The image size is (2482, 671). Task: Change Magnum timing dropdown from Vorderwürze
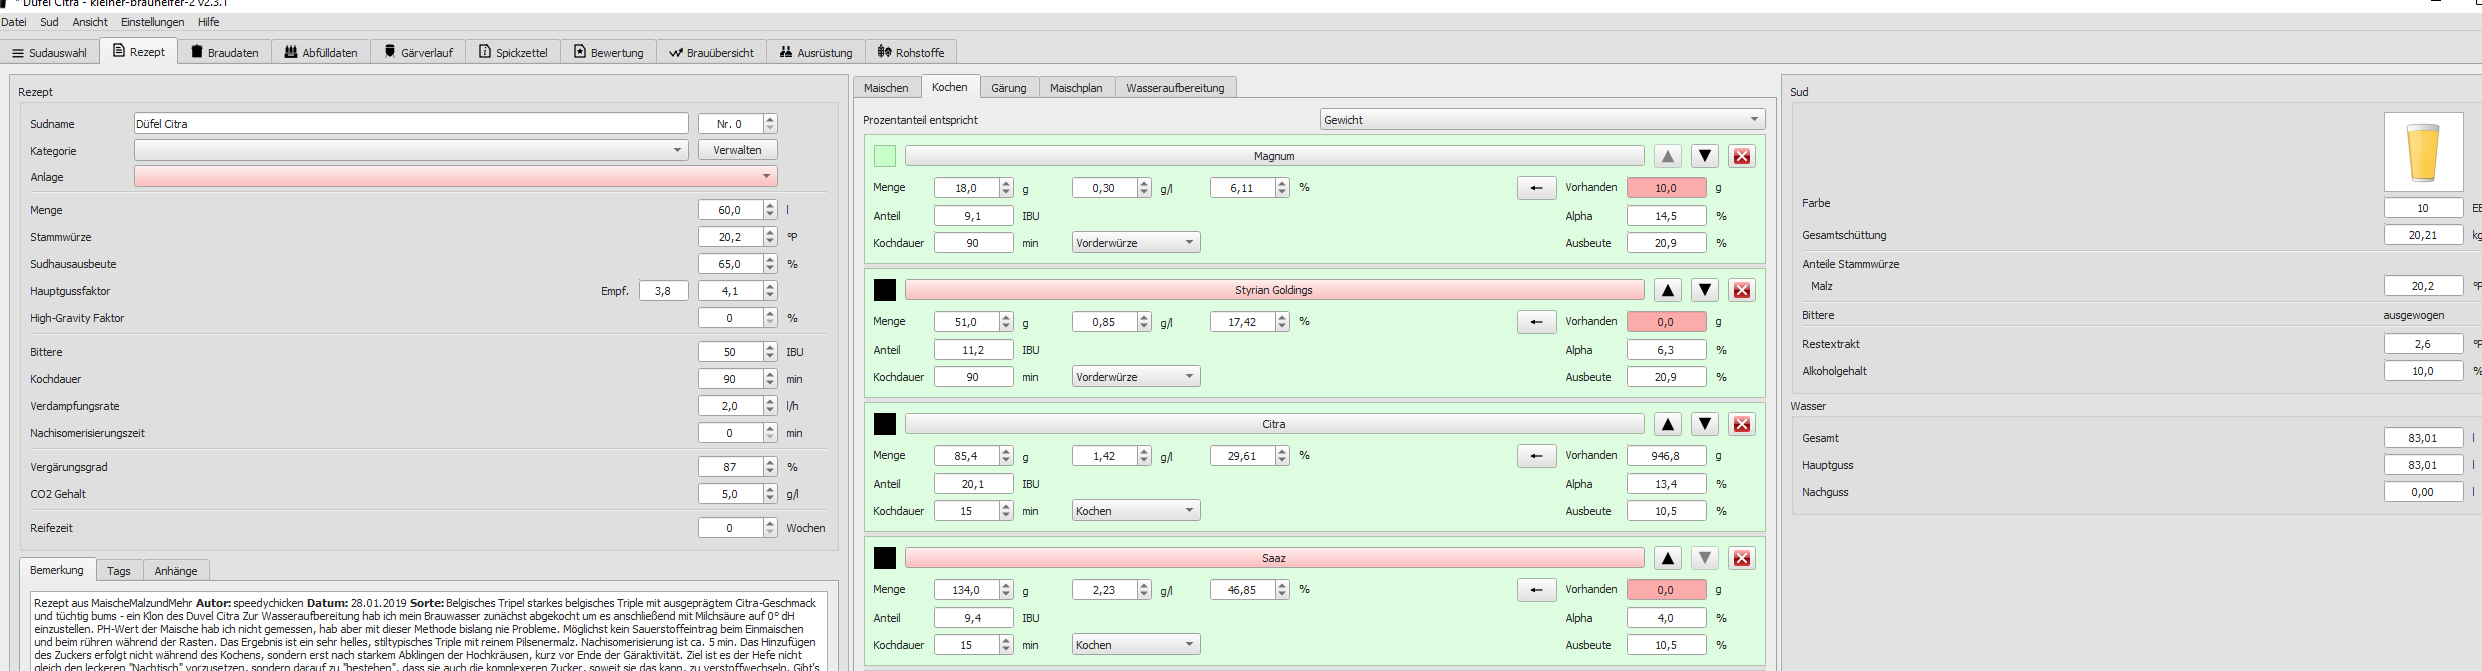tap(1135, 243)
